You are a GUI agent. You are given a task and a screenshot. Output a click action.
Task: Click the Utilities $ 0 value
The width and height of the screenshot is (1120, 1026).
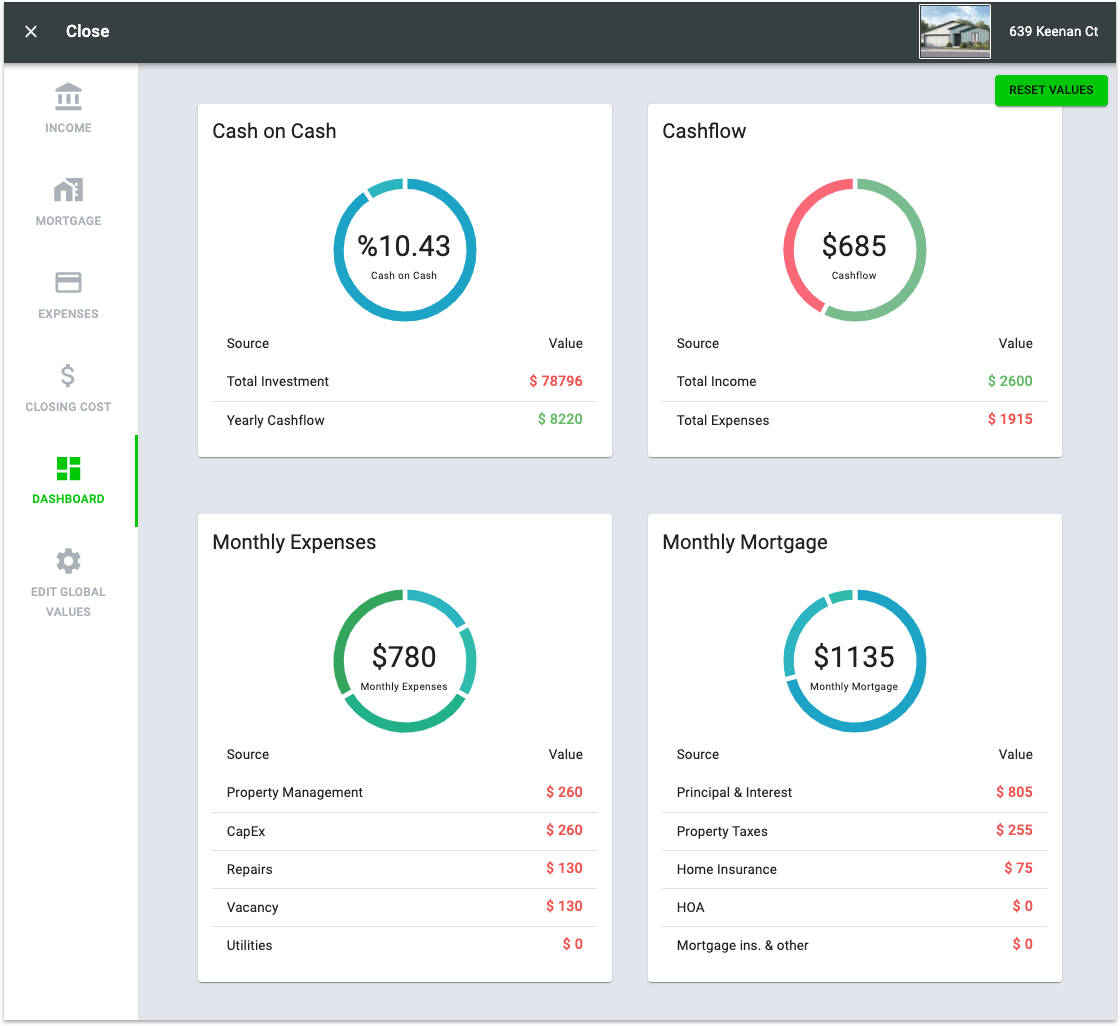tap(573, 945)
